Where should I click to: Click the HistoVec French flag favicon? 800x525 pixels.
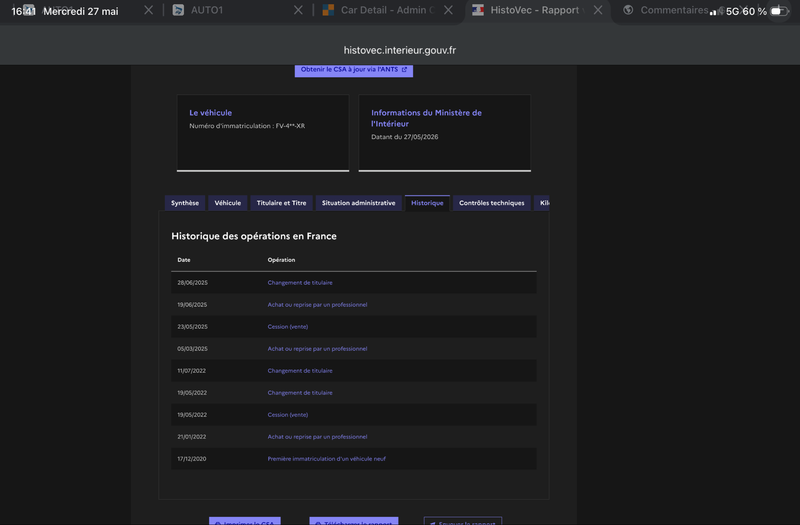point(478,10)
